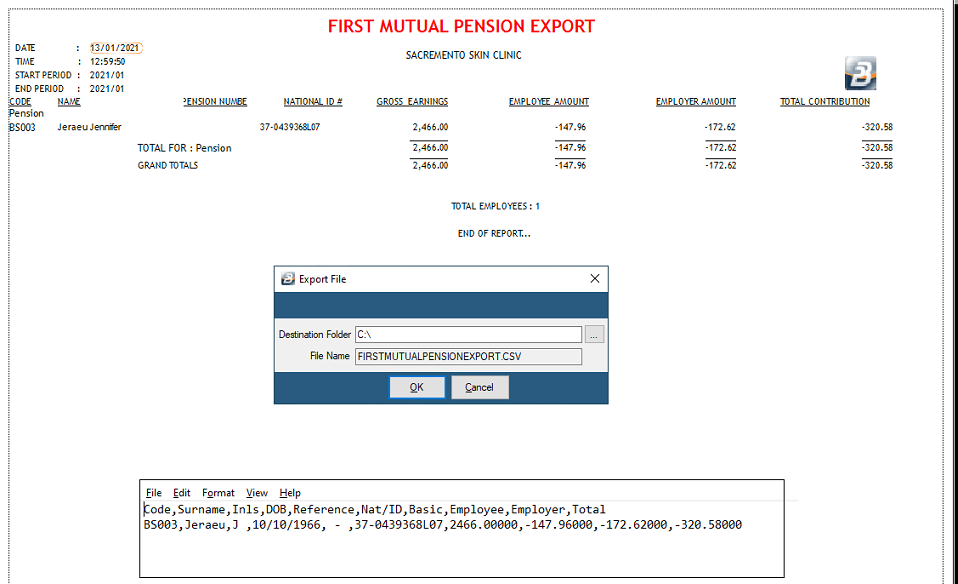Viewport: 958px width, 584px height.
Task: Open the View menu in text viewer
Action: coord(257,492)
